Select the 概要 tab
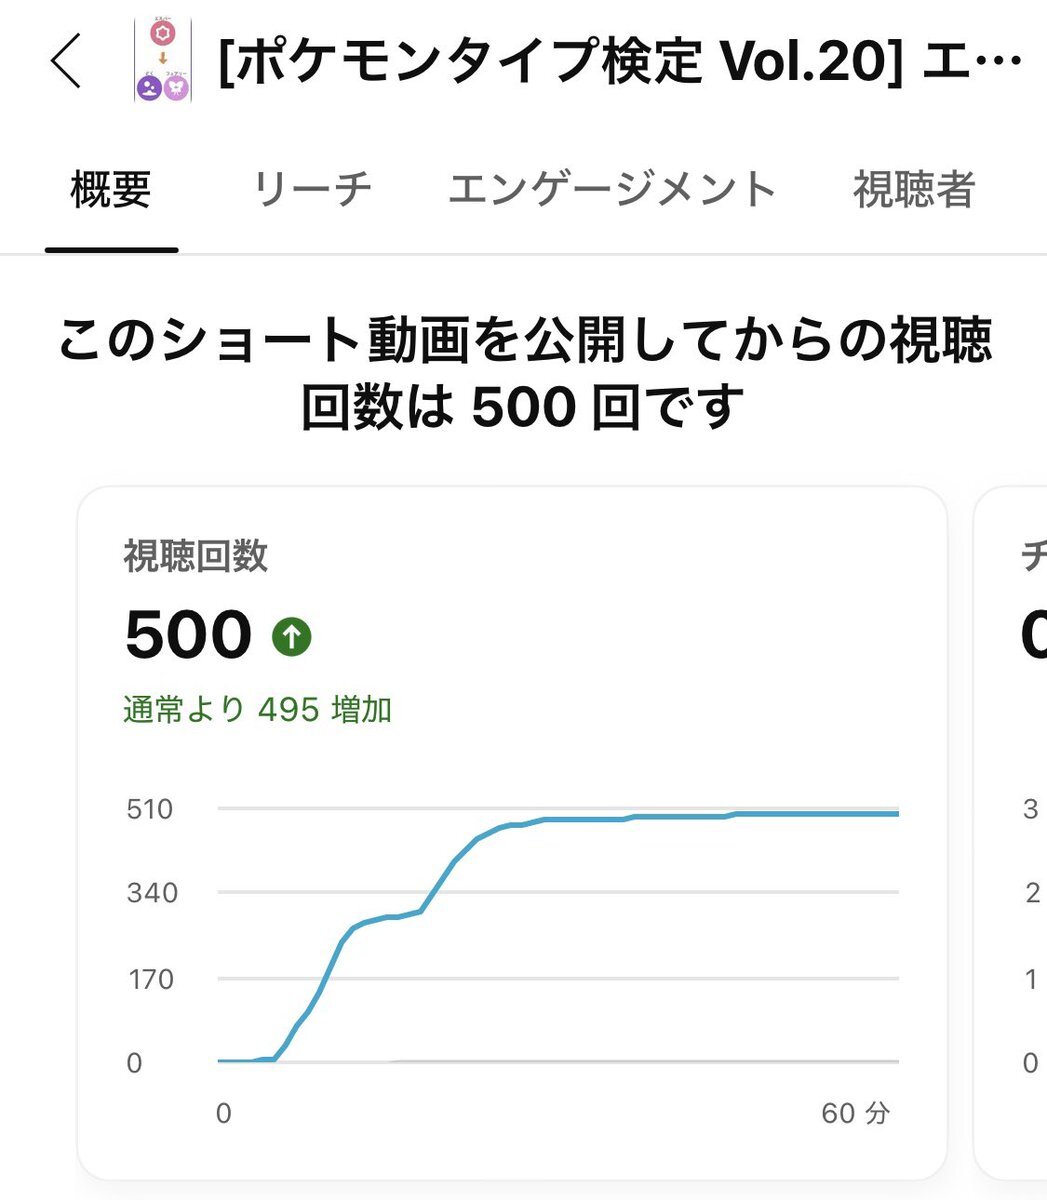This screenshot has width=1047, height=1200. [x=111, y=189]
